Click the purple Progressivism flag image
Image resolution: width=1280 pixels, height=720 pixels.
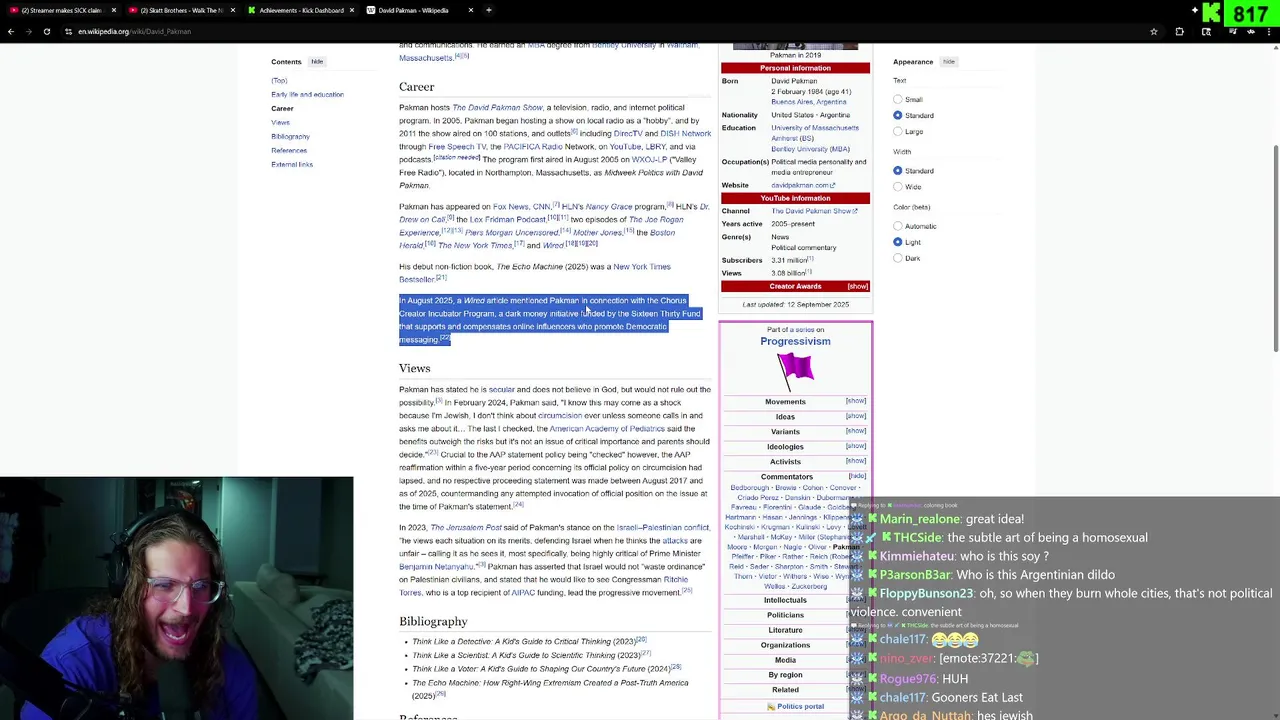point(795,369)
